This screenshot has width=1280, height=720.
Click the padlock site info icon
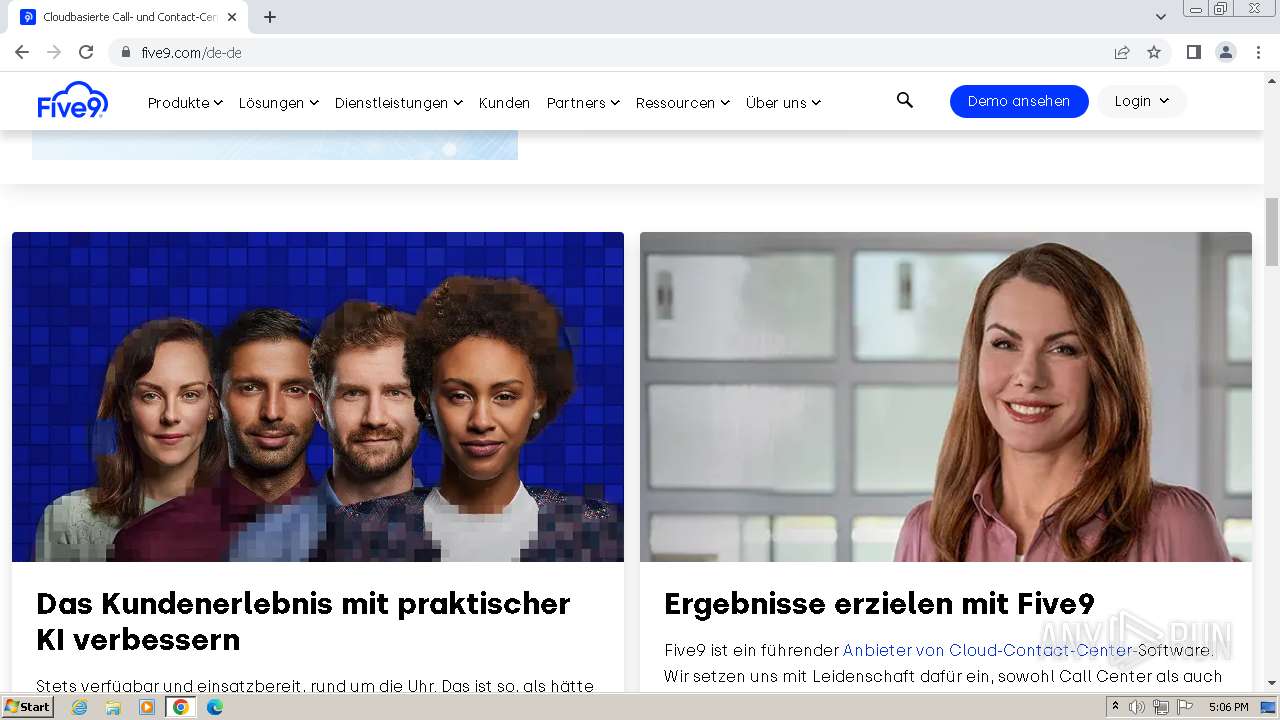(126, 52)
